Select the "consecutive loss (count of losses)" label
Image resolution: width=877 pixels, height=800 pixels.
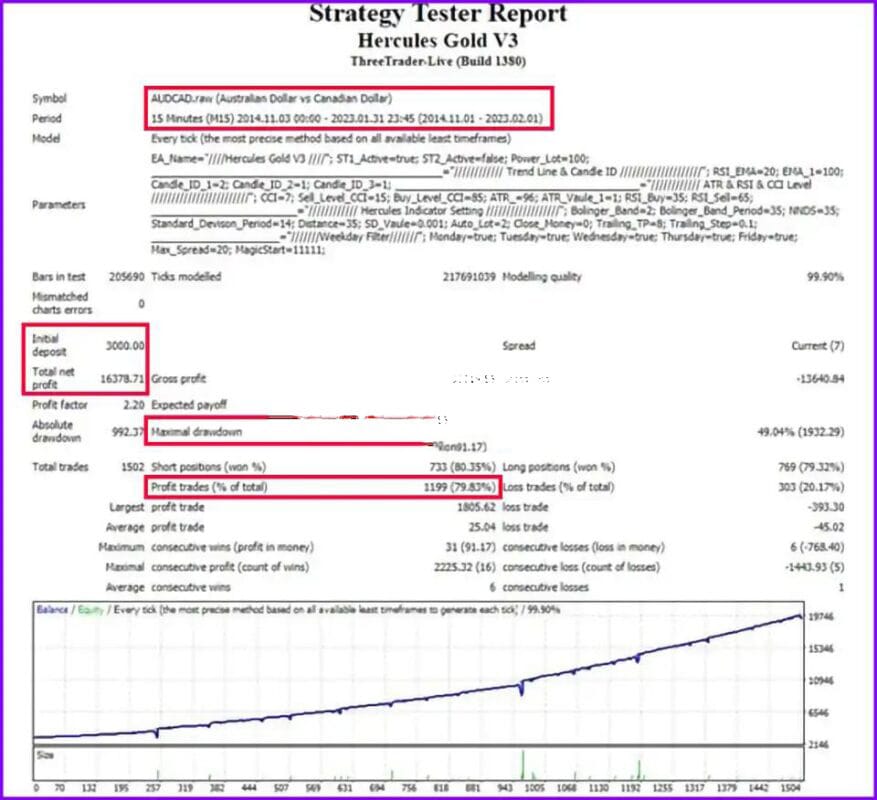click(581, 567)
